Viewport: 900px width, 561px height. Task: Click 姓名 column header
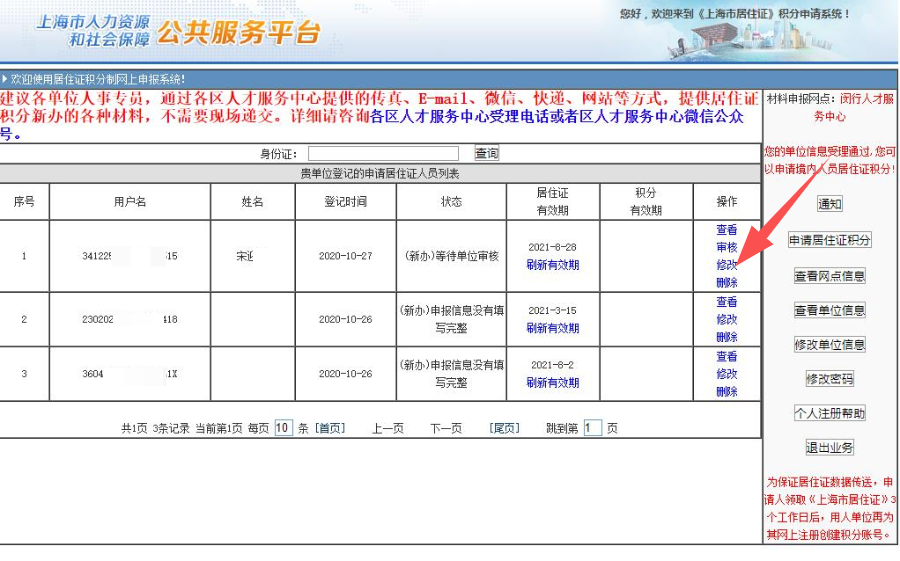[253, 202]
